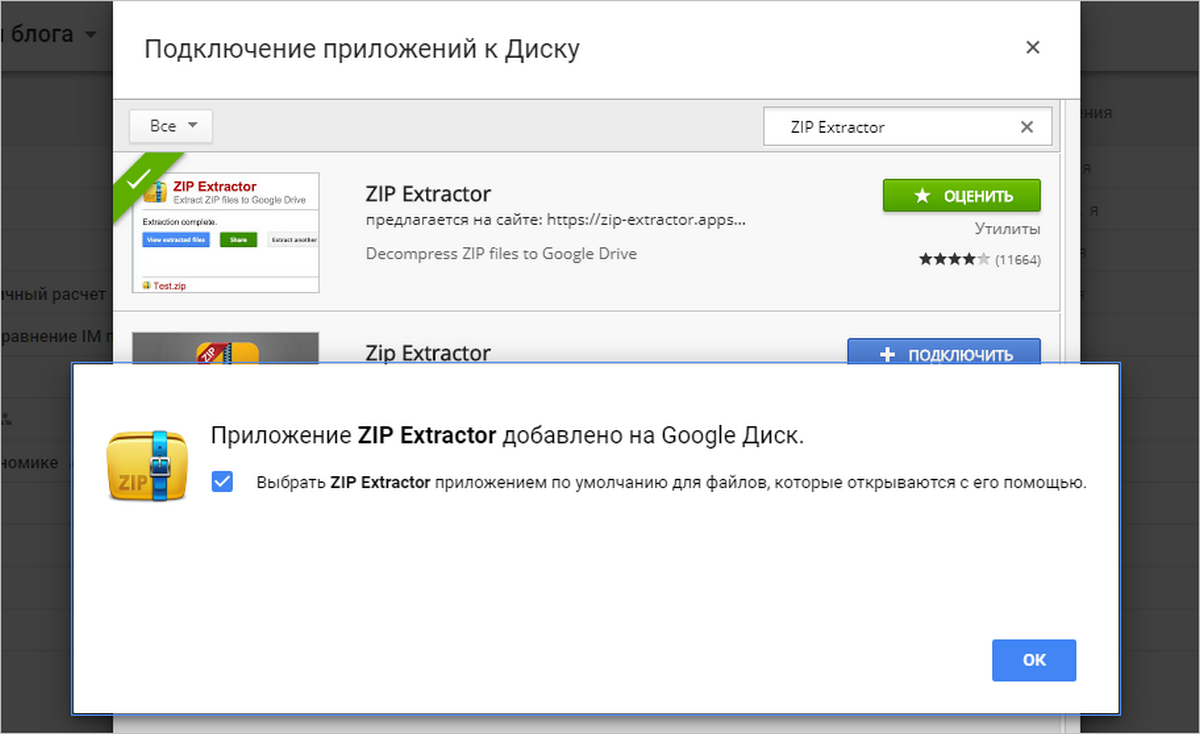
Task: Close the Подключение приложений к Диску window
Action: pyautogui.click(x=1033, y=47)
